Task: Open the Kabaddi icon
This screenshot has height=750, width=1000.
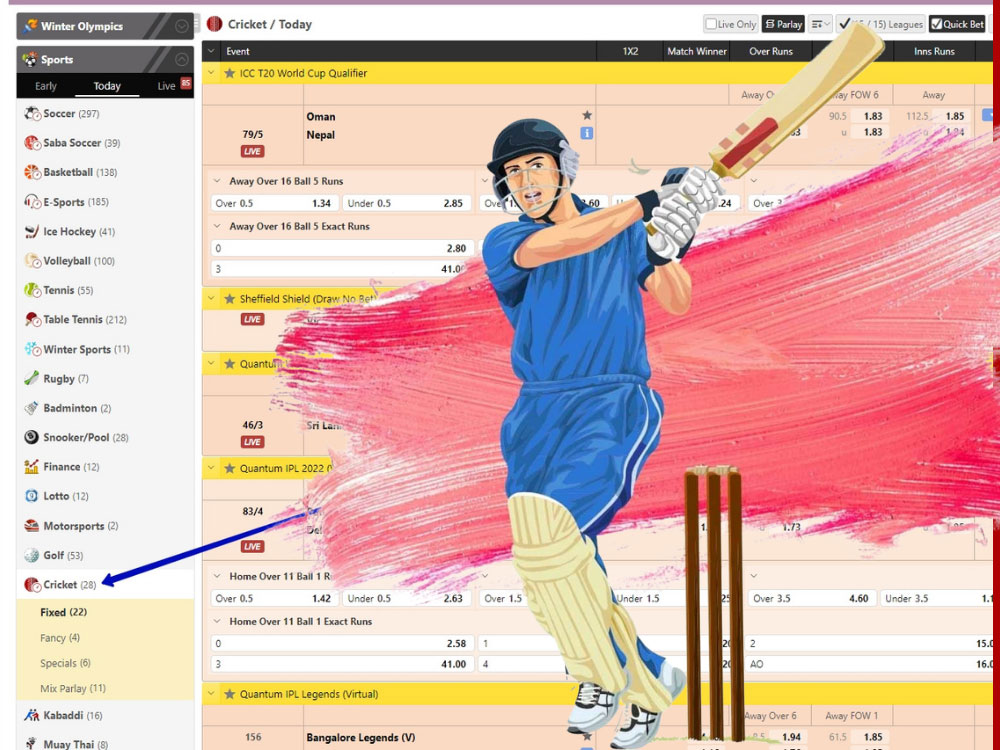Action: click(x=32, y=716)
